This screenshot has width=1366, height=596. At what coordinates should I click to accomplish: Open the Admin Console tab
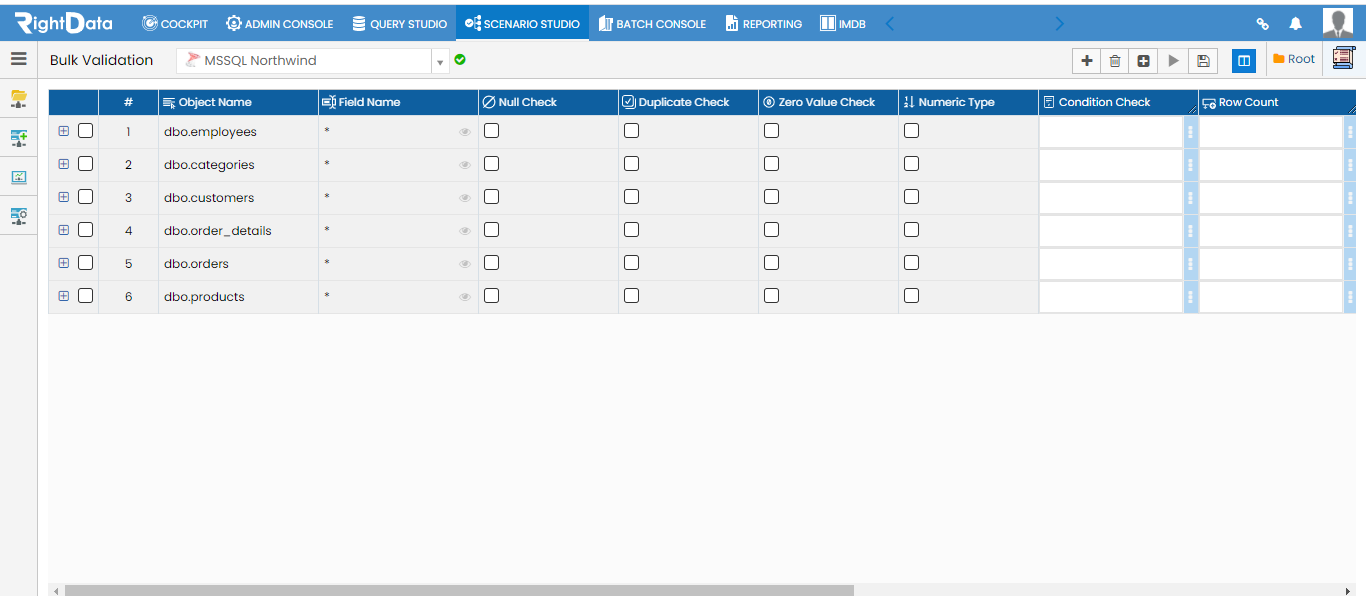pos(280,23)
